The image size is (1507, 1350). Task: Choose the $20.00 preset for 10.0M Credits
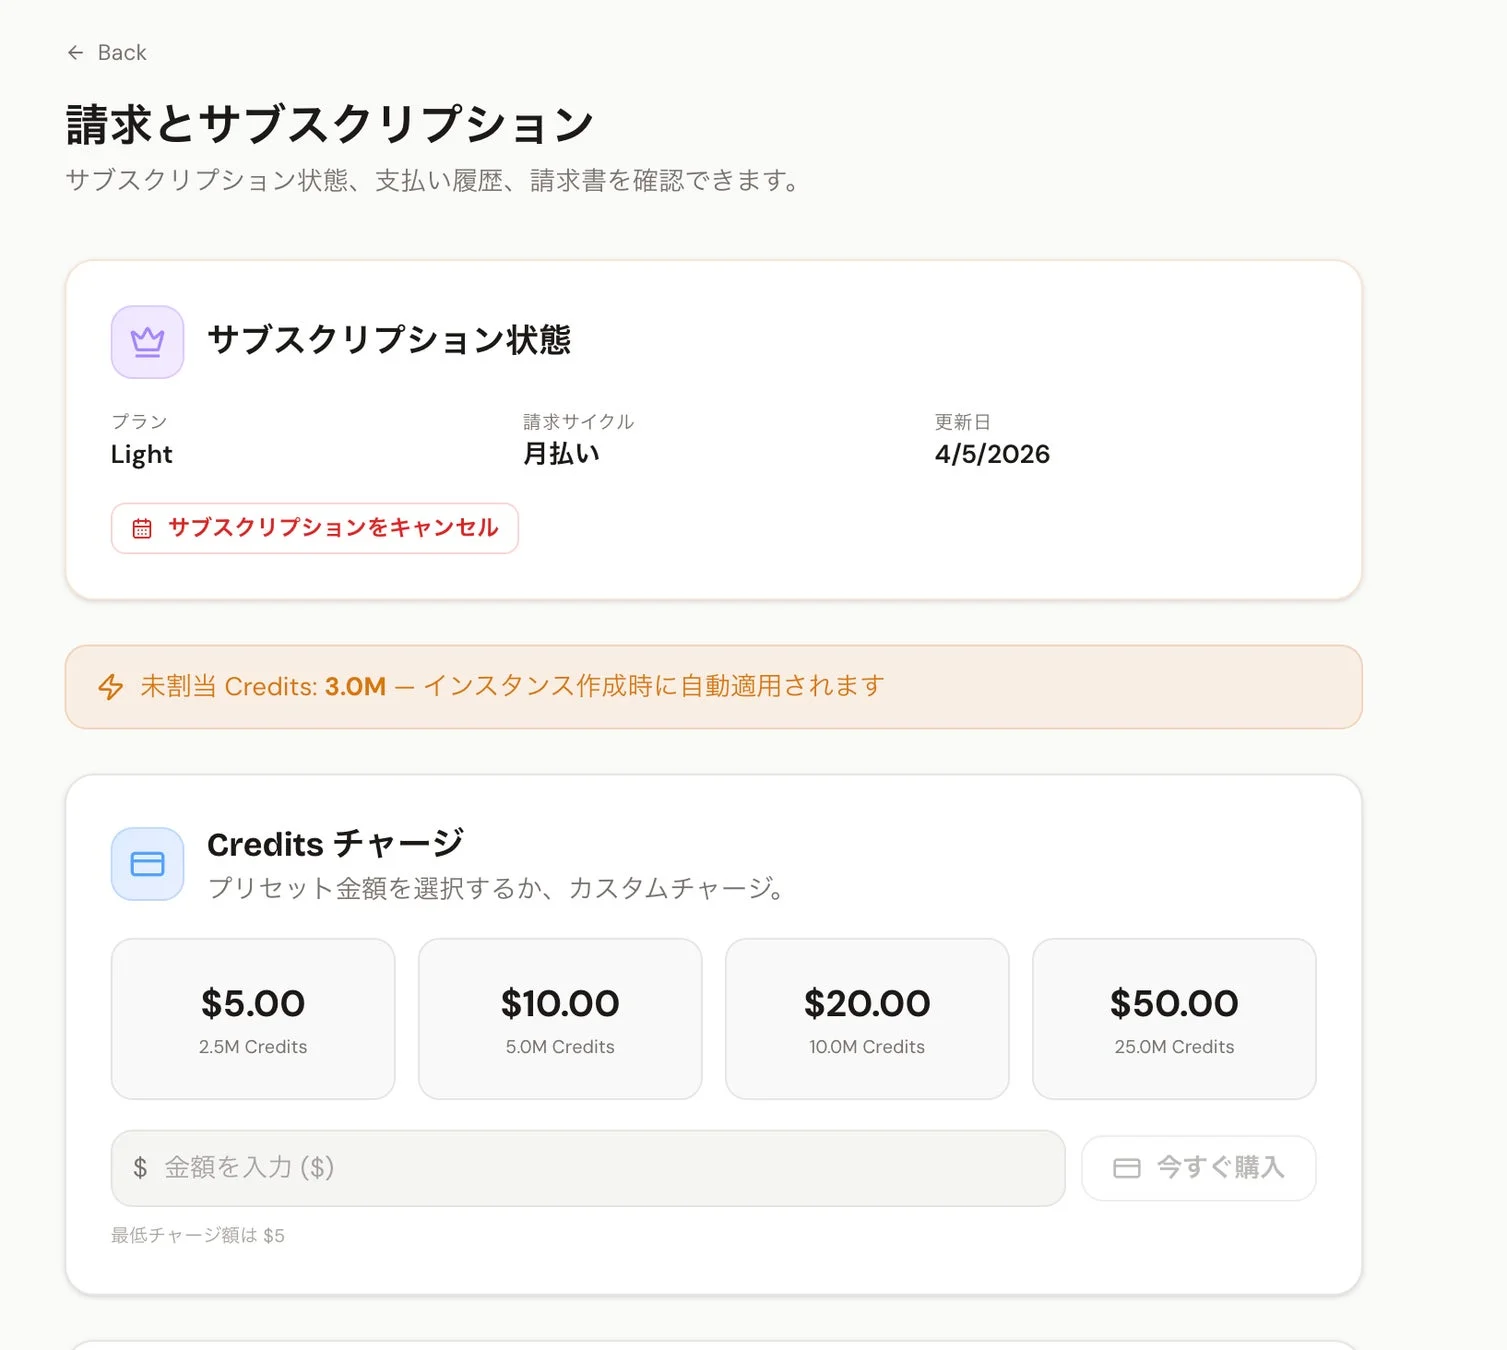(x=867, y=1018)
